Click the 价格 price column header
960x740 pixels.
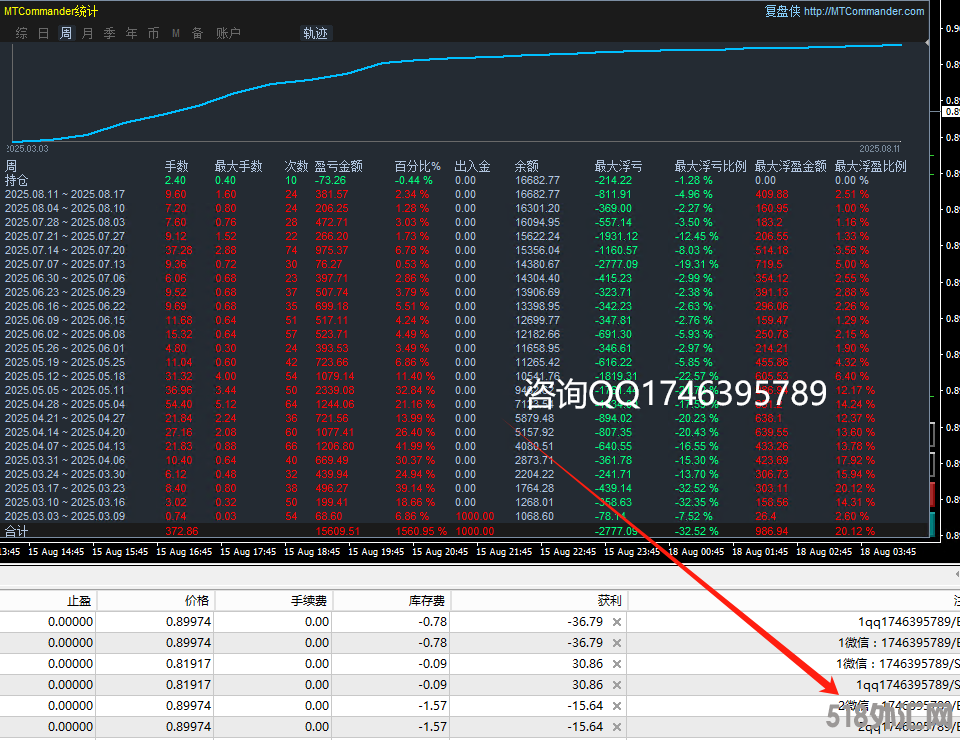click(x=197, y=601)
